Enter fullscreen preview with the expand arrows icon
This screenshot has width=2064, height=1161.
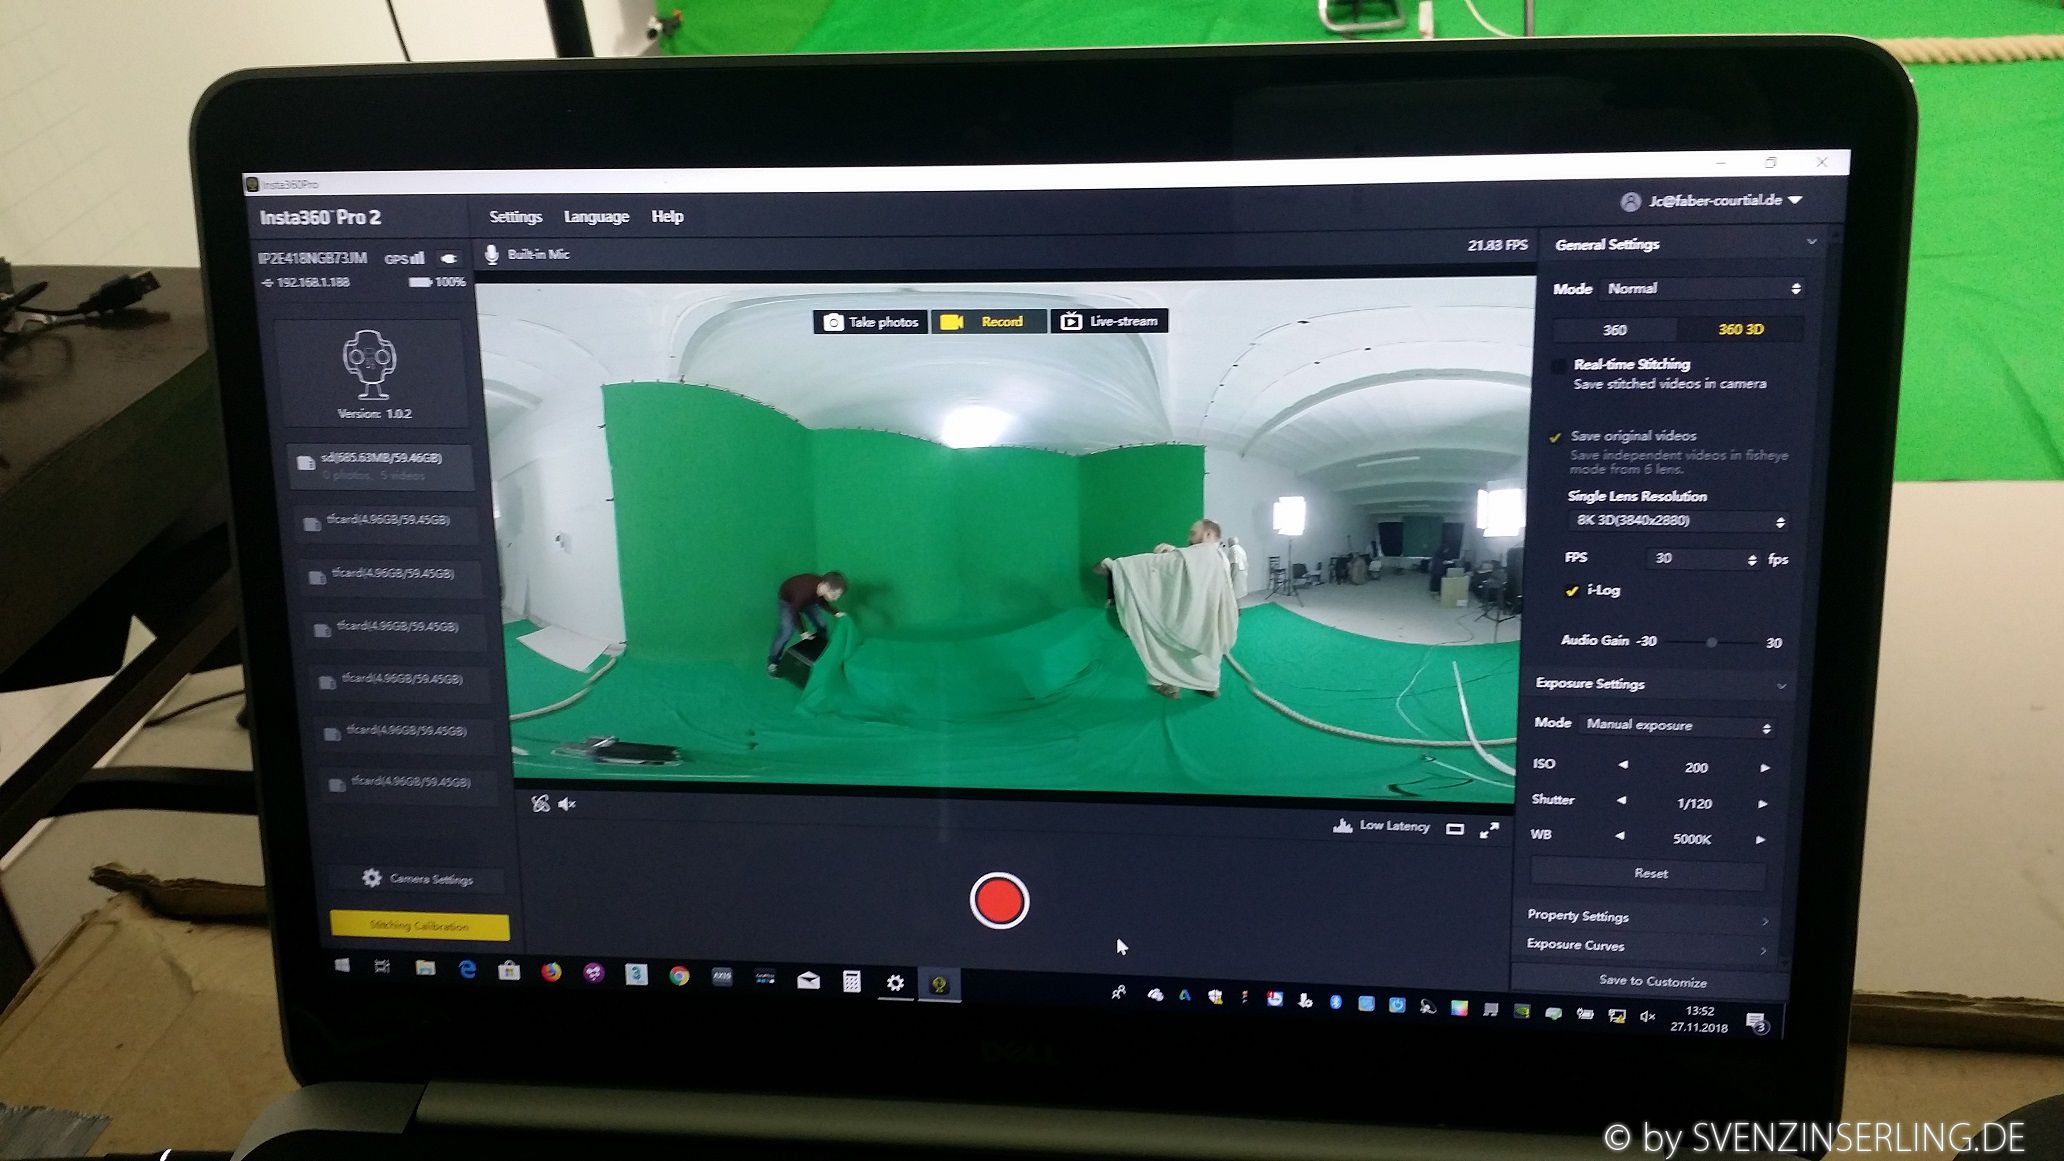[1489, 830]
